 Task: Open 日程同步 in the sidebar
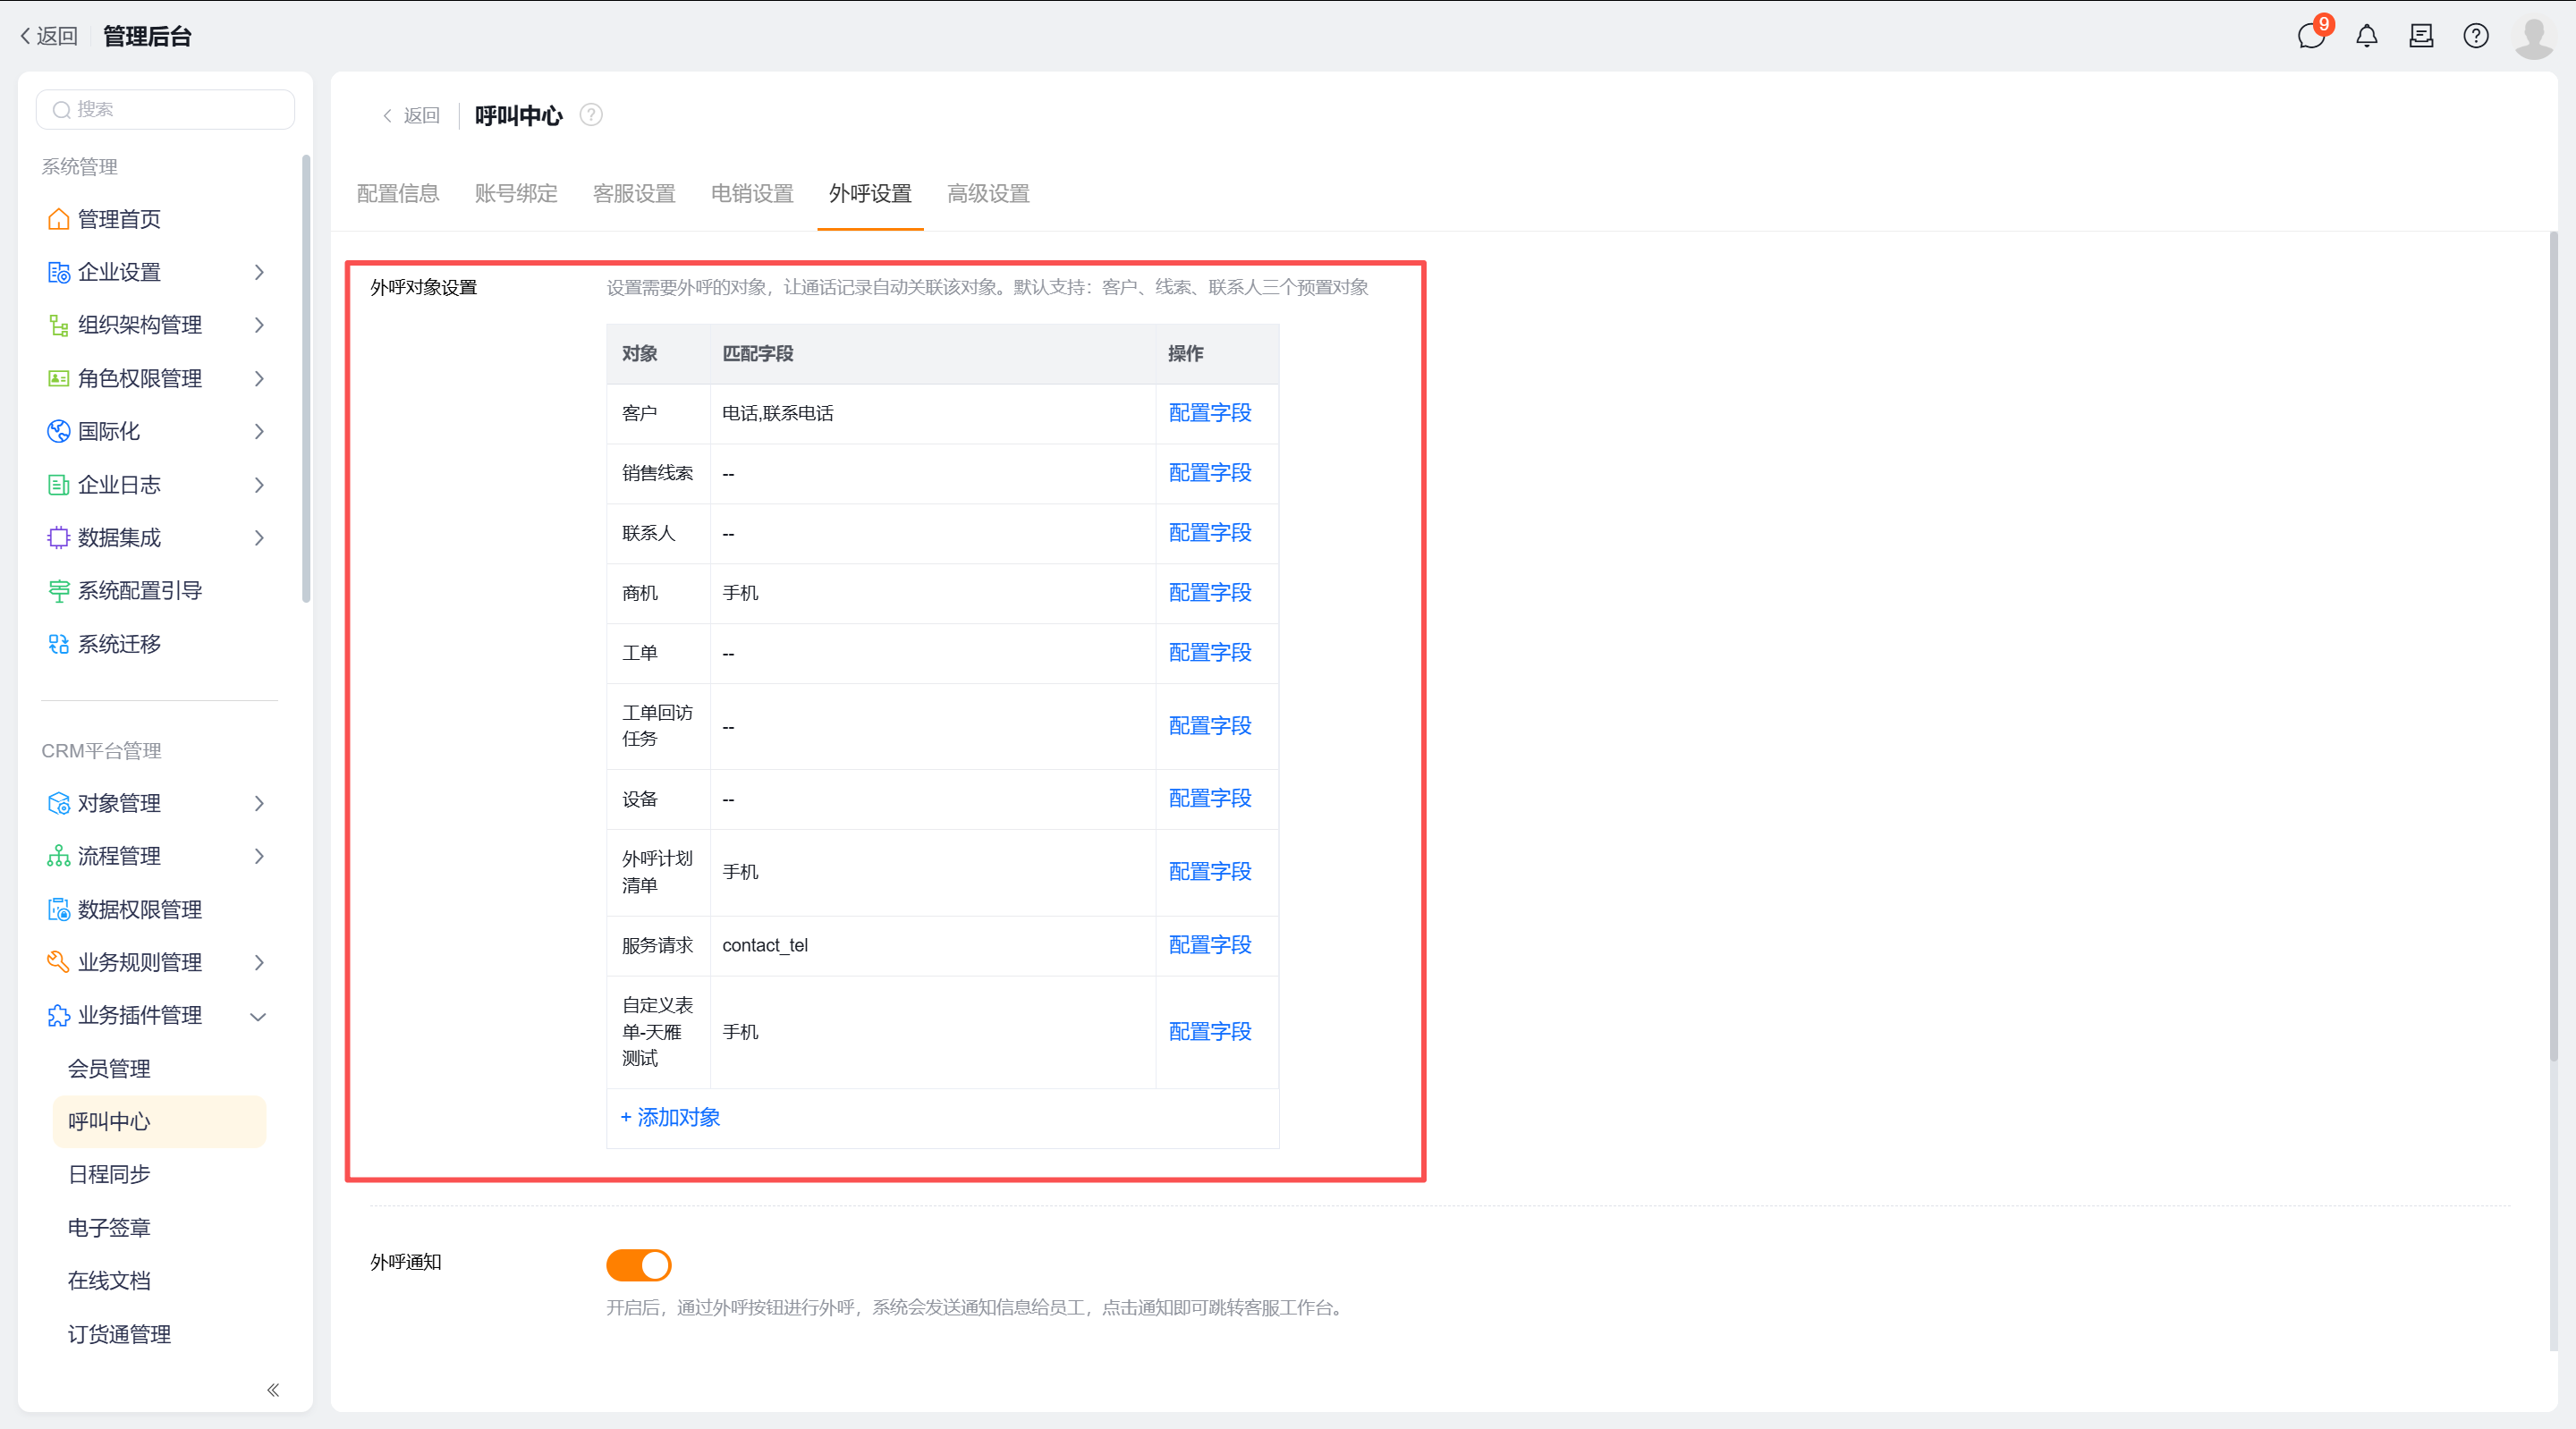(109, 1175)
